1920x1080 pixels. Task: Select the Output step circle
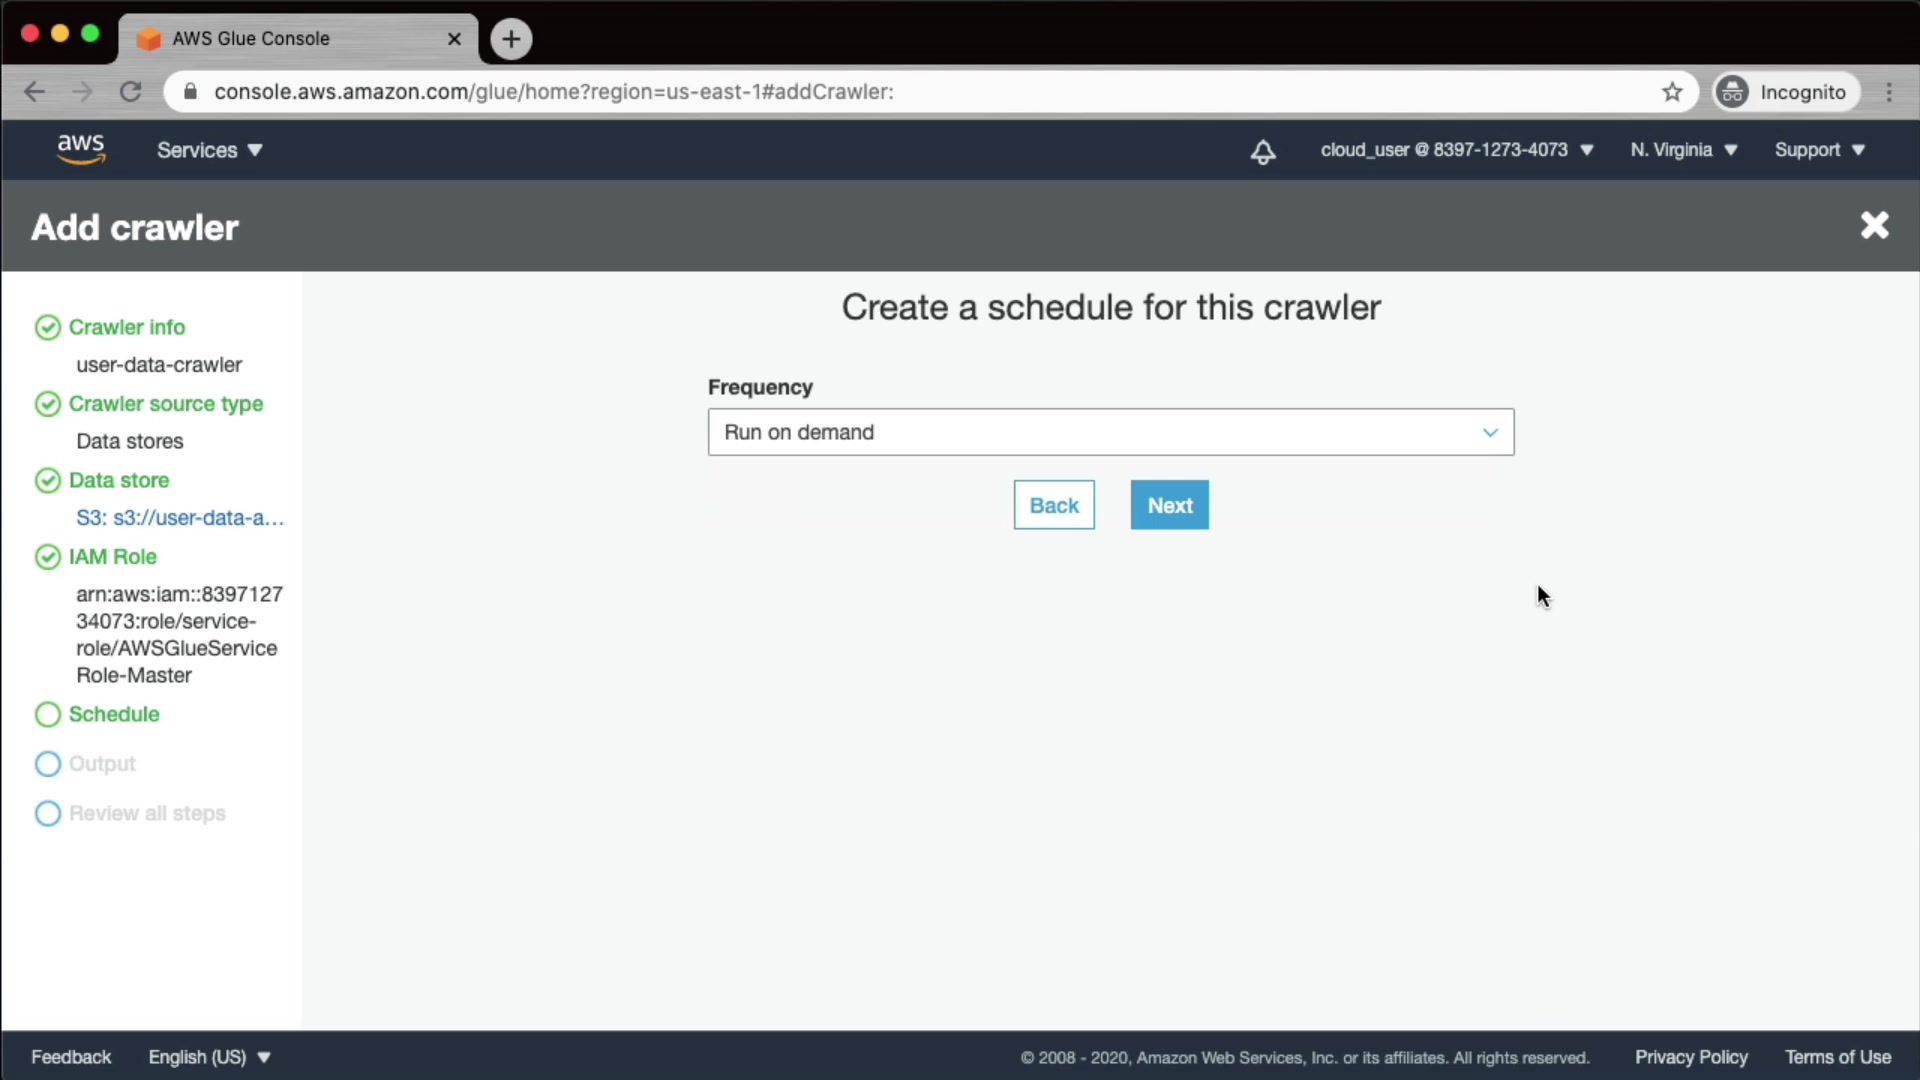click(x=47, y=764)
